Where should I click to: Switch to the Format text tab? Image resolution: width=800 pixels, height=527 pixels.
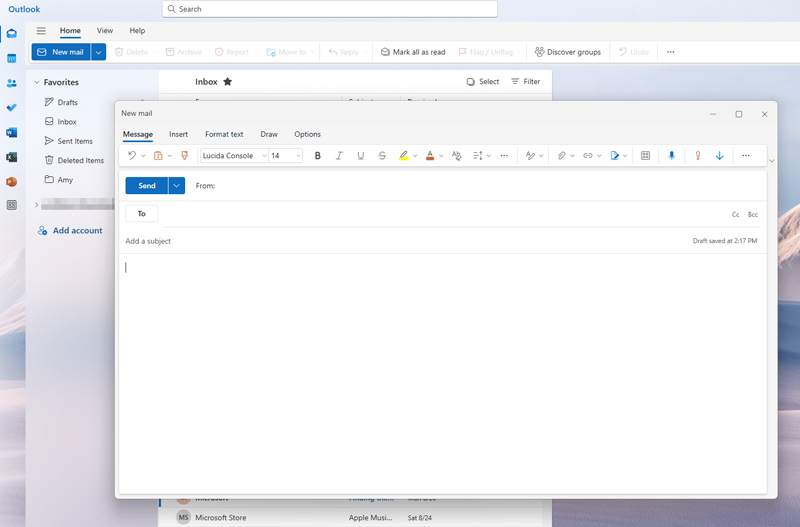(224, 134)
